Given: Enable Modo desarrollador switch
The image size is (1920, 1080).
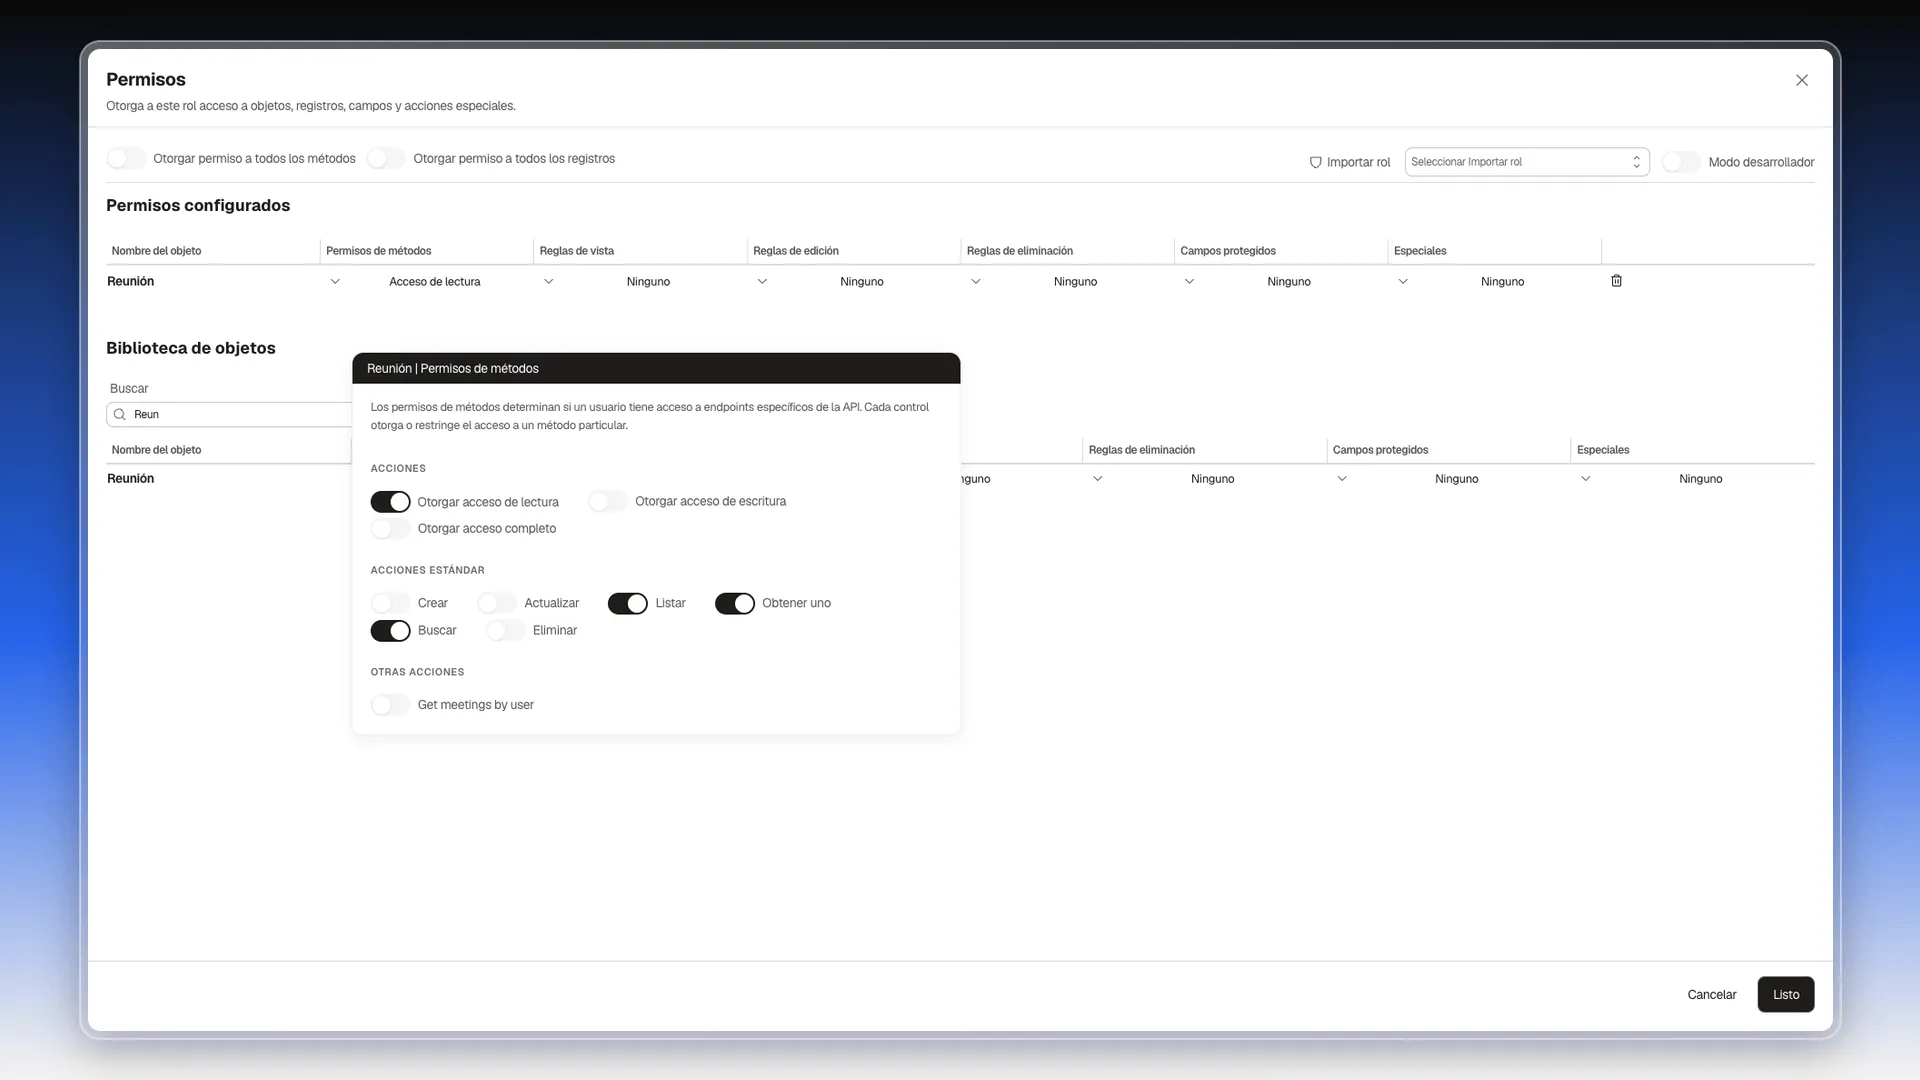Looking at the screenshot, I should point(1681,162).
